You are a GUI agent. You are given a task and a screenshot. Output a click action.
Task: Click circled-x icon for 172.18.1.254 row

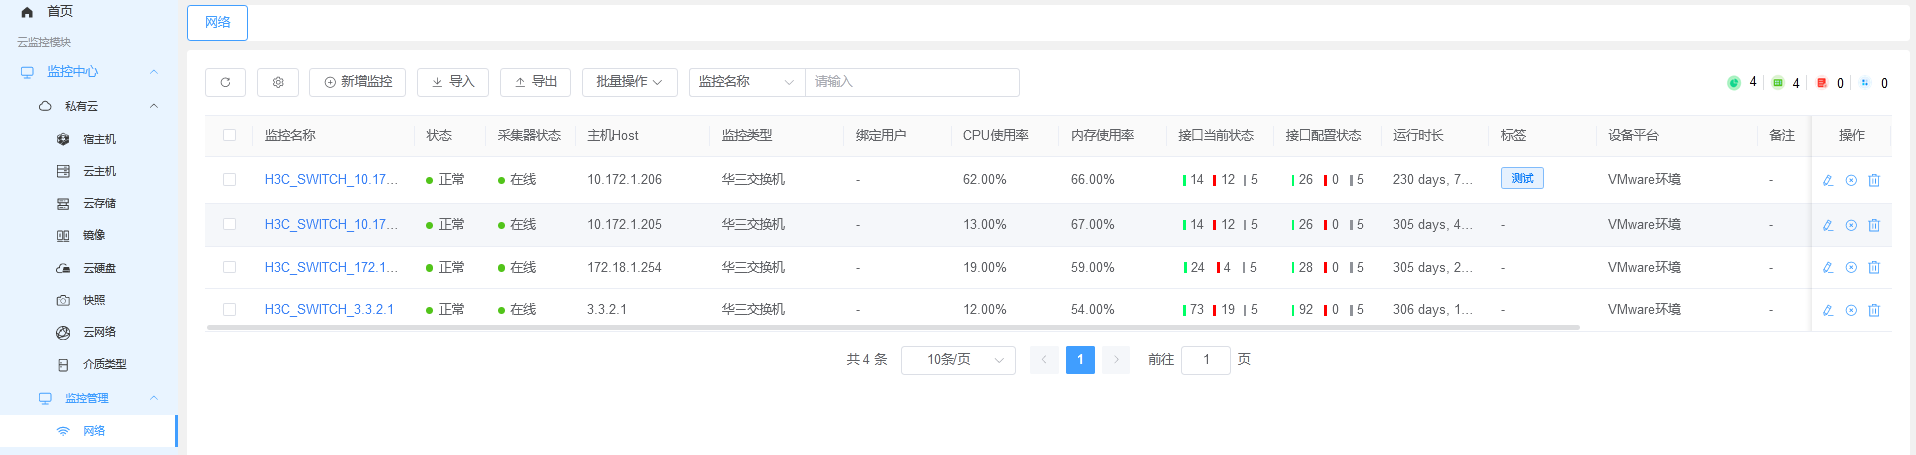pyautogui.click(x=1851, y=267)
